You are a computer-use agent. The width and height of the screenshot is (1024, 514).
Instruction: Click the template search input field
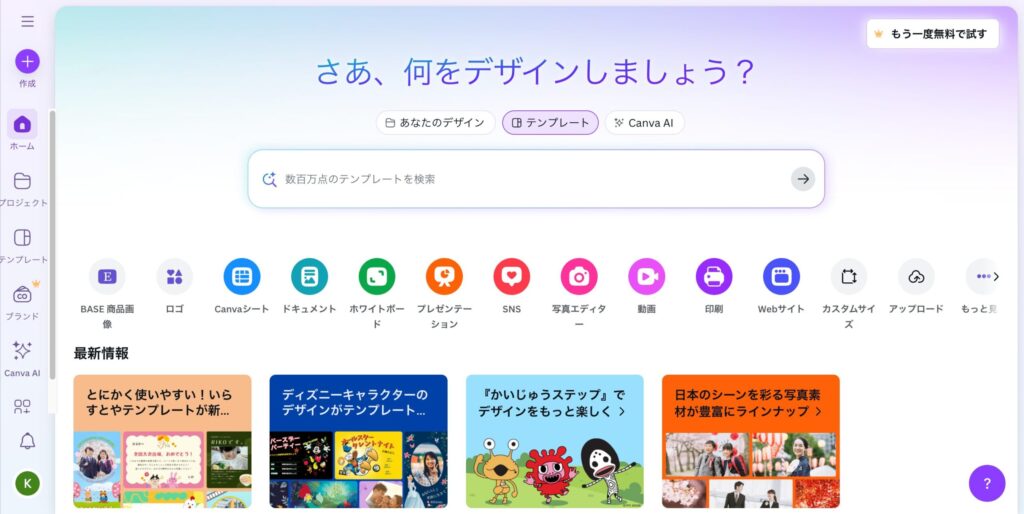[536, 179]
